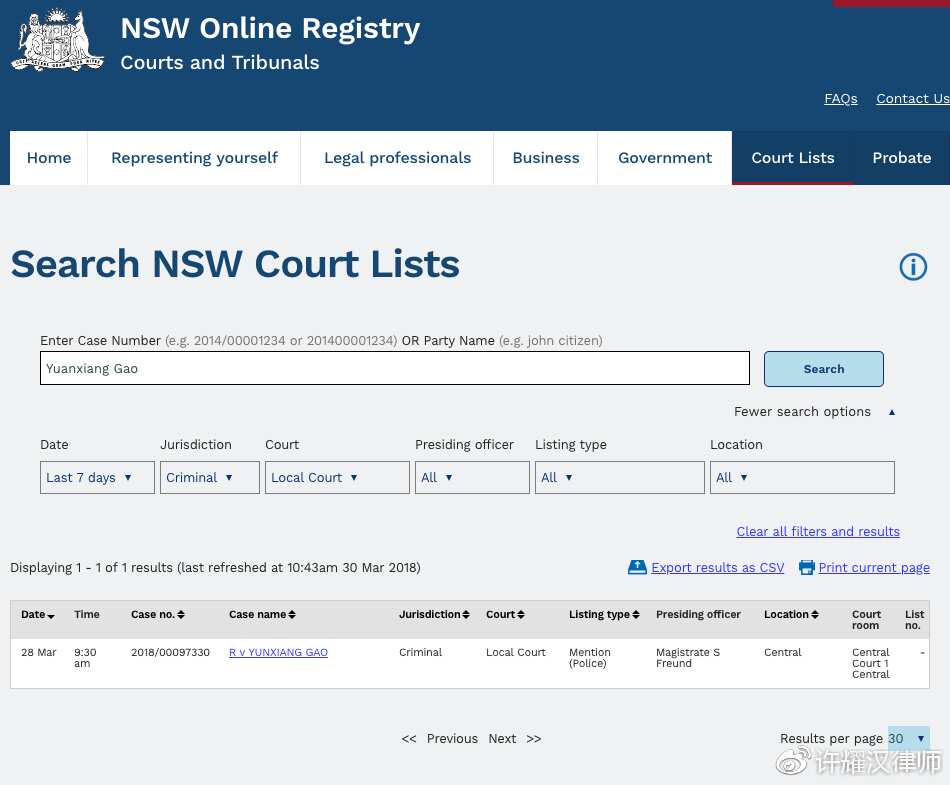Open the case R v YUNXIANG GAO

coord(278,652)
